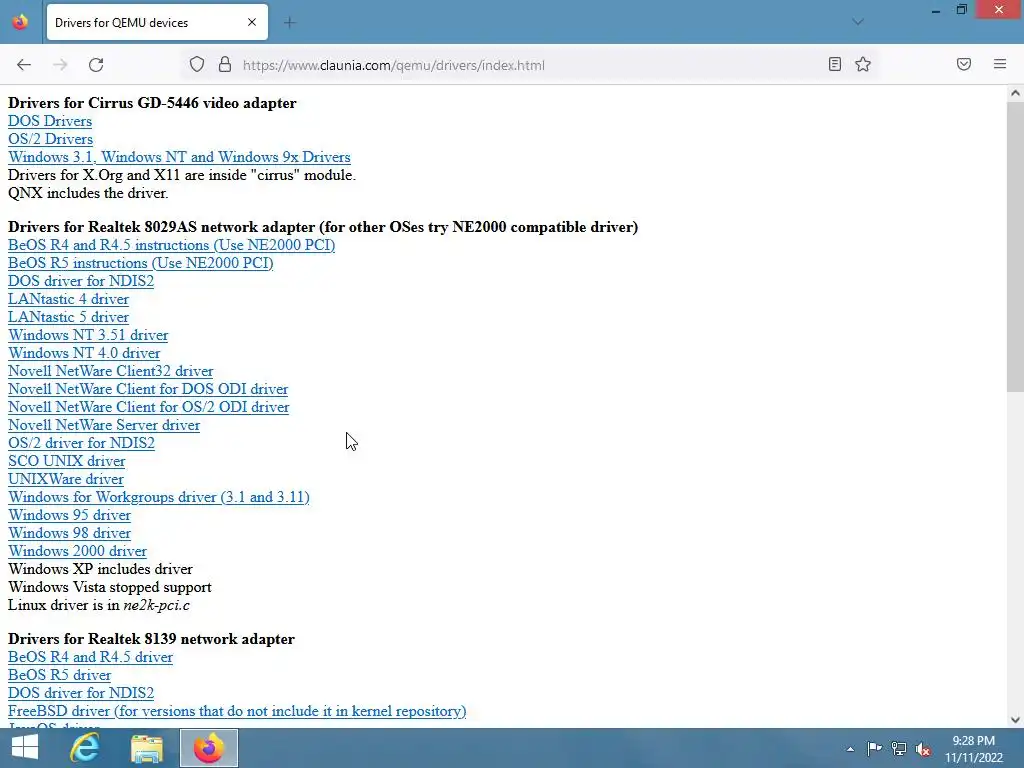Open BeOS R4 and R4.5 instructions link
This screenshot has width=1024, height=768.
[171, 245]
